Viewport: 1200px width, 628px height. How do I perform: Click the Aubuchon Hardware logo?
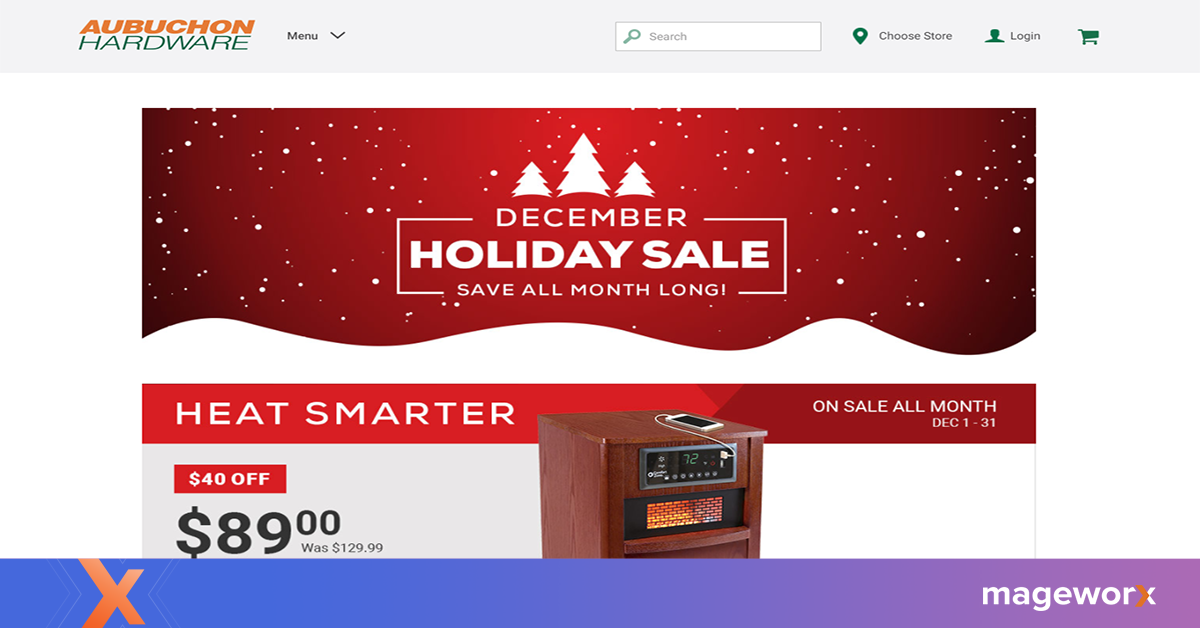167,35
